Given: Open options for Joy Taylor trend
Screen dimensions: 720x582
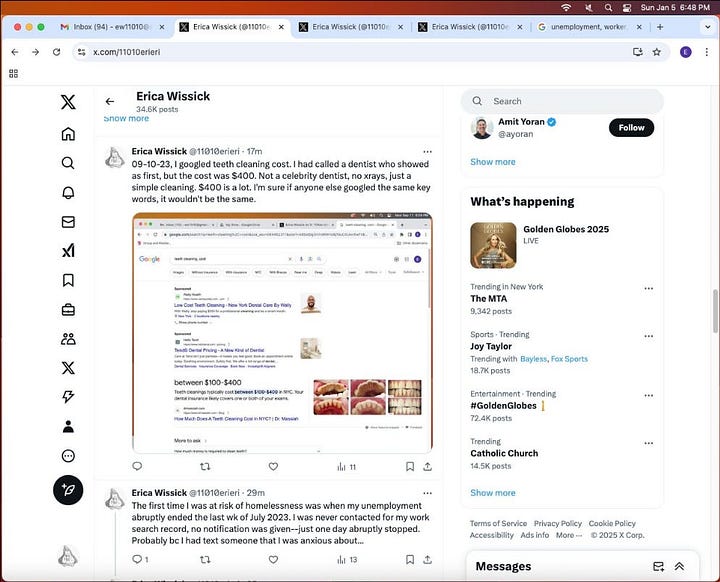Looking at the screenshot, I should click(x=648, y=336).
